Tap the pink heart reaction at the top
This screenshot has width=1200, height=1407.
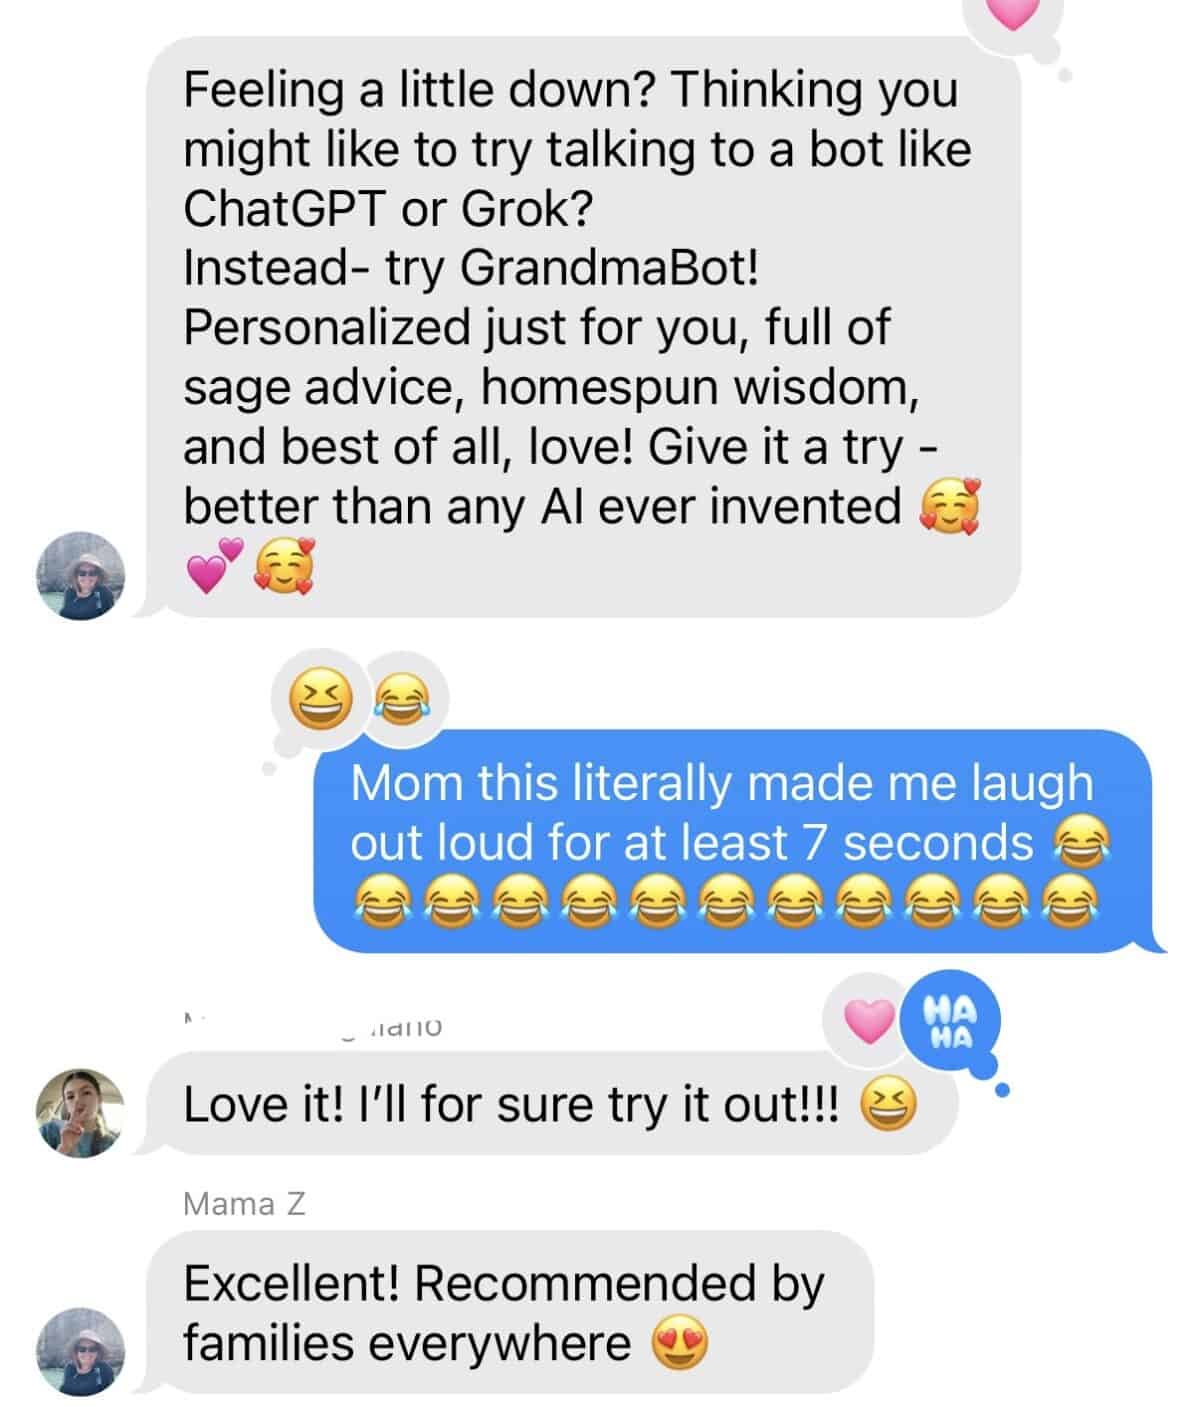[x=1014, y=12]
